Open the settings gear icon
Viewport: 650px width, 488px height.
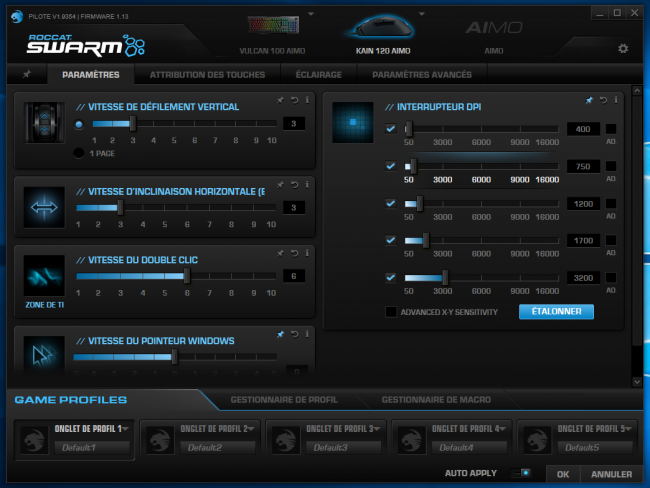[623, 49]
